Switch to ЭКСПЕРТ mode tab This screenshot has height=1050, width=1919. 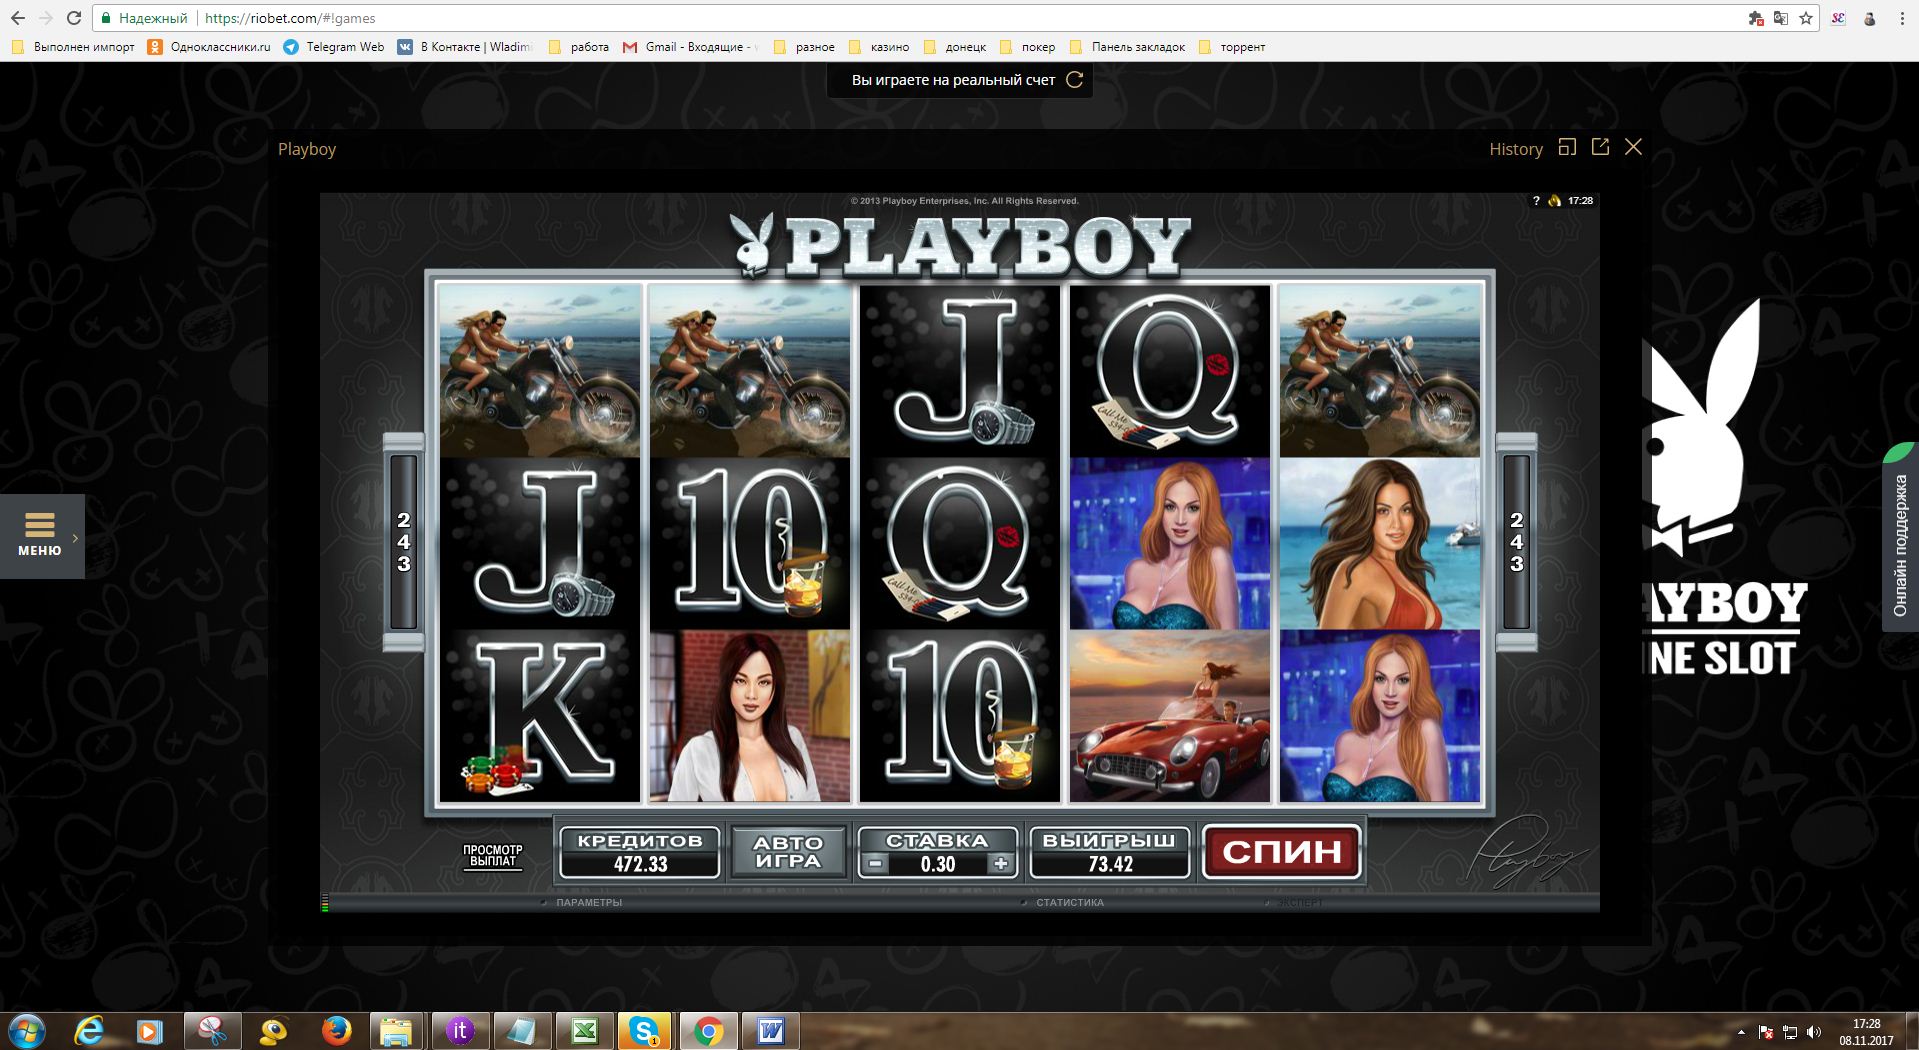pos(1300,902)
